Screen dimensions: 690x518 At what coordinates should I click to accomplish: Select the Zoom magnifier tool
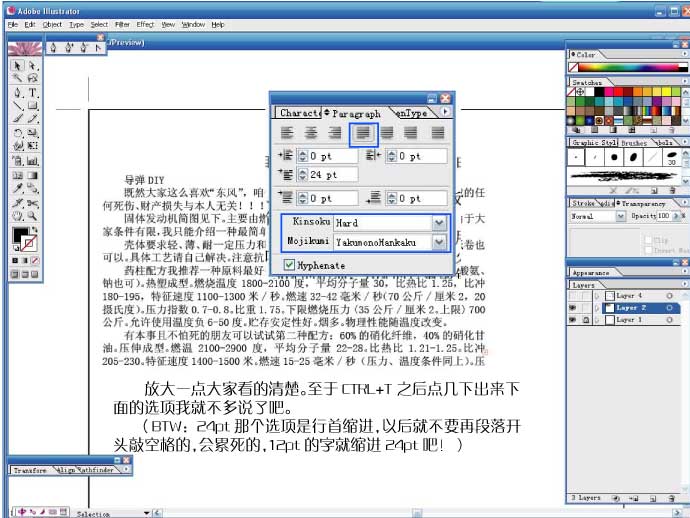click(x=33, y=216)
